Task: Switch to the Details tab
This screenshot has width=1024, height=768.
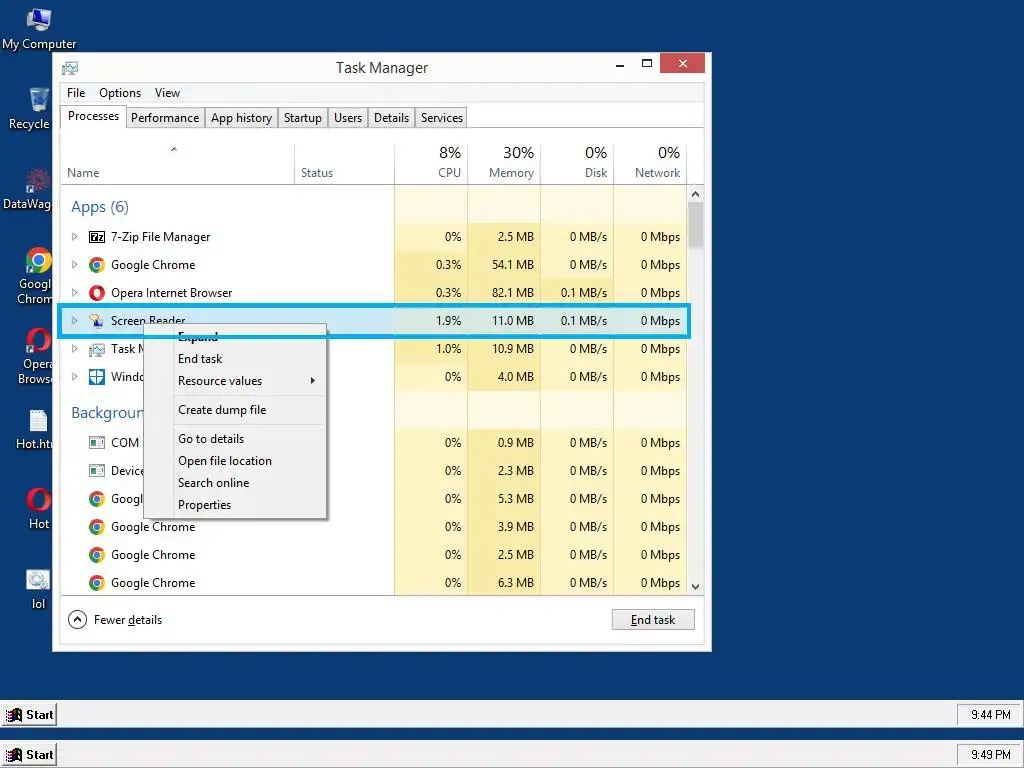Action: (391, 118)
